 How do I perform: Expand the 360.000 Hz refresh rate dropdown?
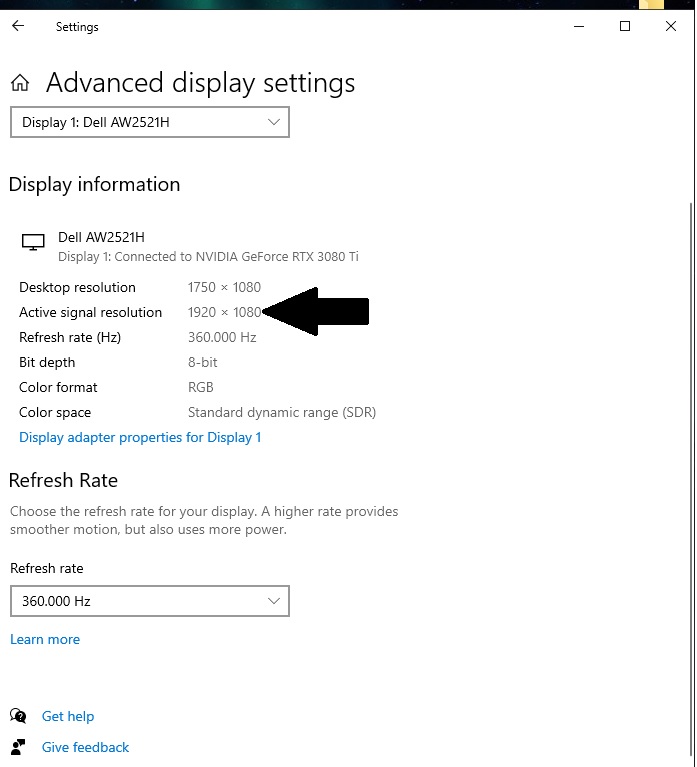click(149, 601)
